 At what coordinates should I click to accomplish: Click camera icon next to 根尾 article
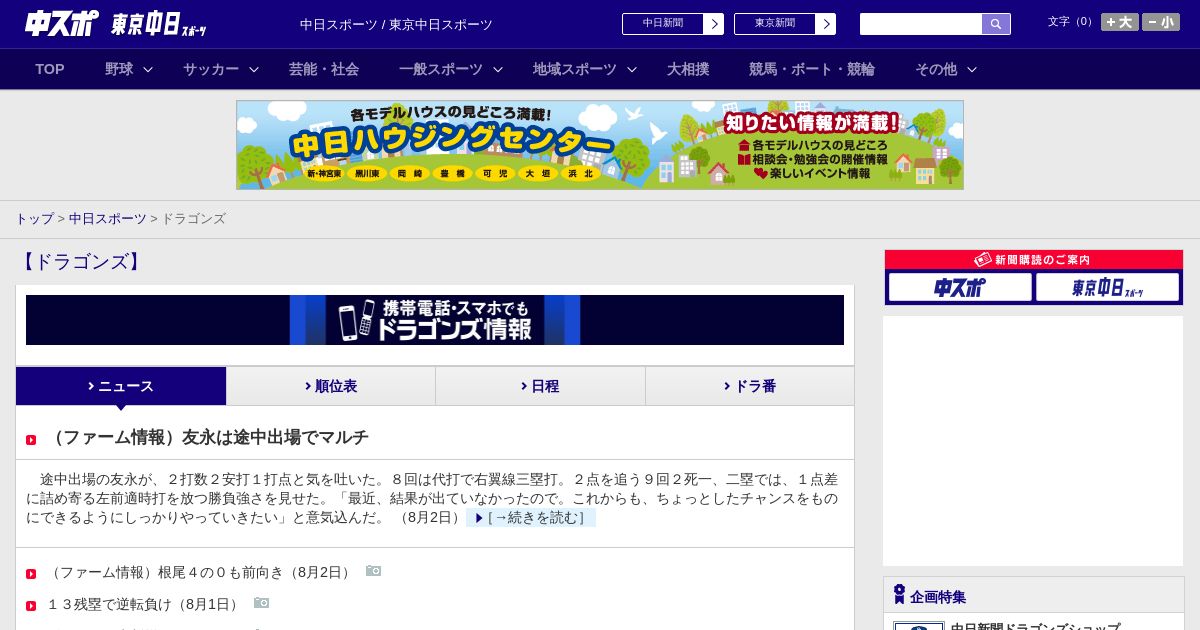point(373,571)
